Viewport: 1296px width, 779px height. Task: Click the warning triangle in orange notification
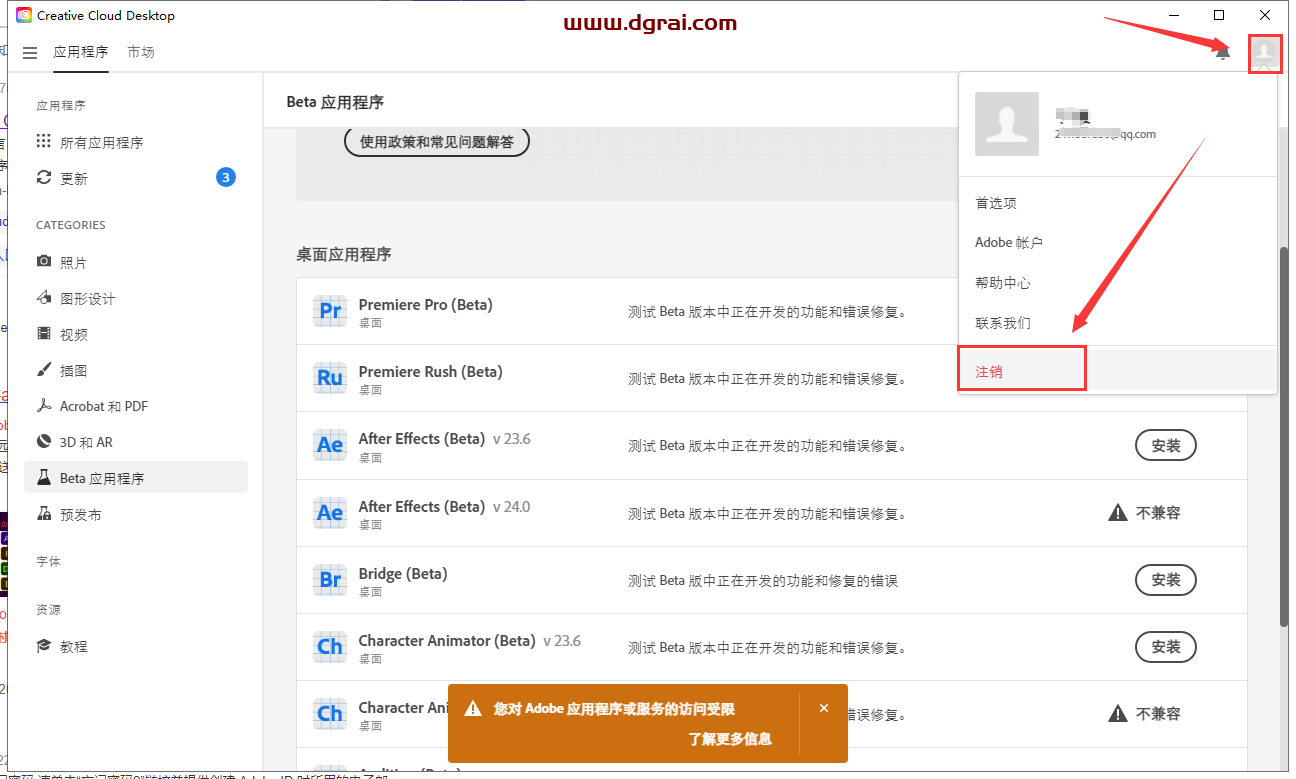tap(473, 709)
